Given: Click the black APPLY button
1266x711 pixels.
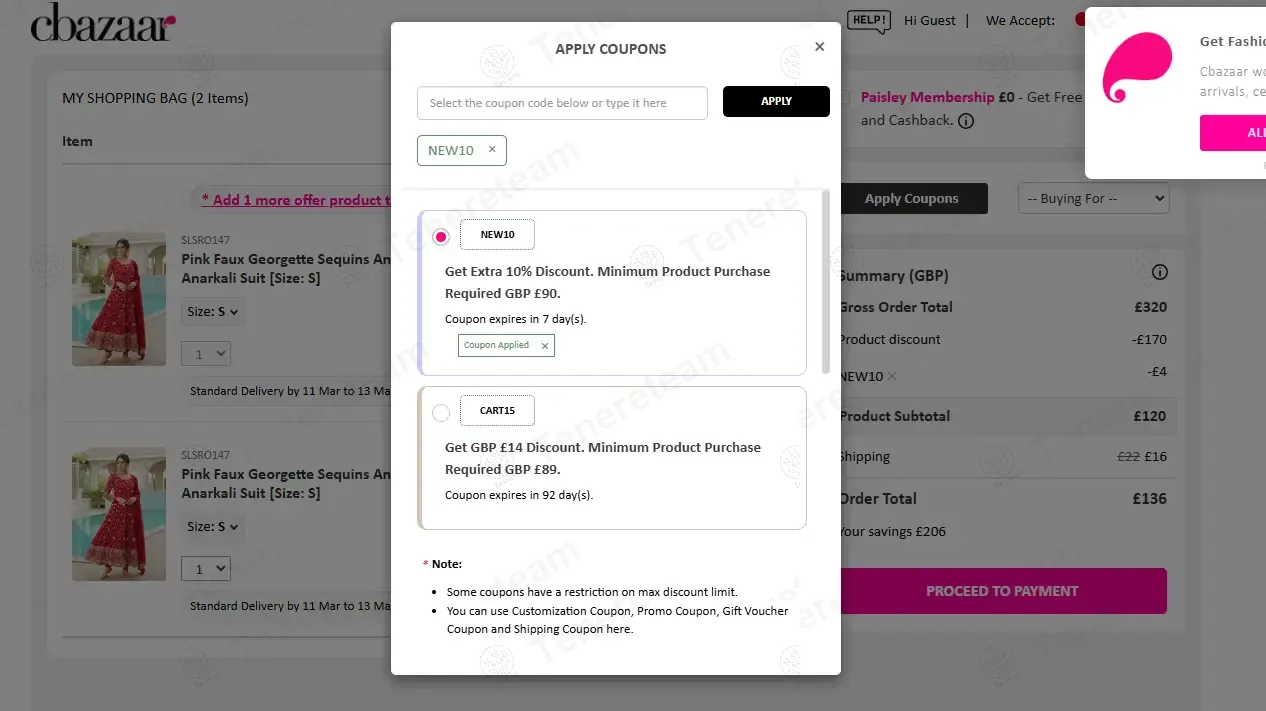Looking at the screenshot, I should coord(776,101).
